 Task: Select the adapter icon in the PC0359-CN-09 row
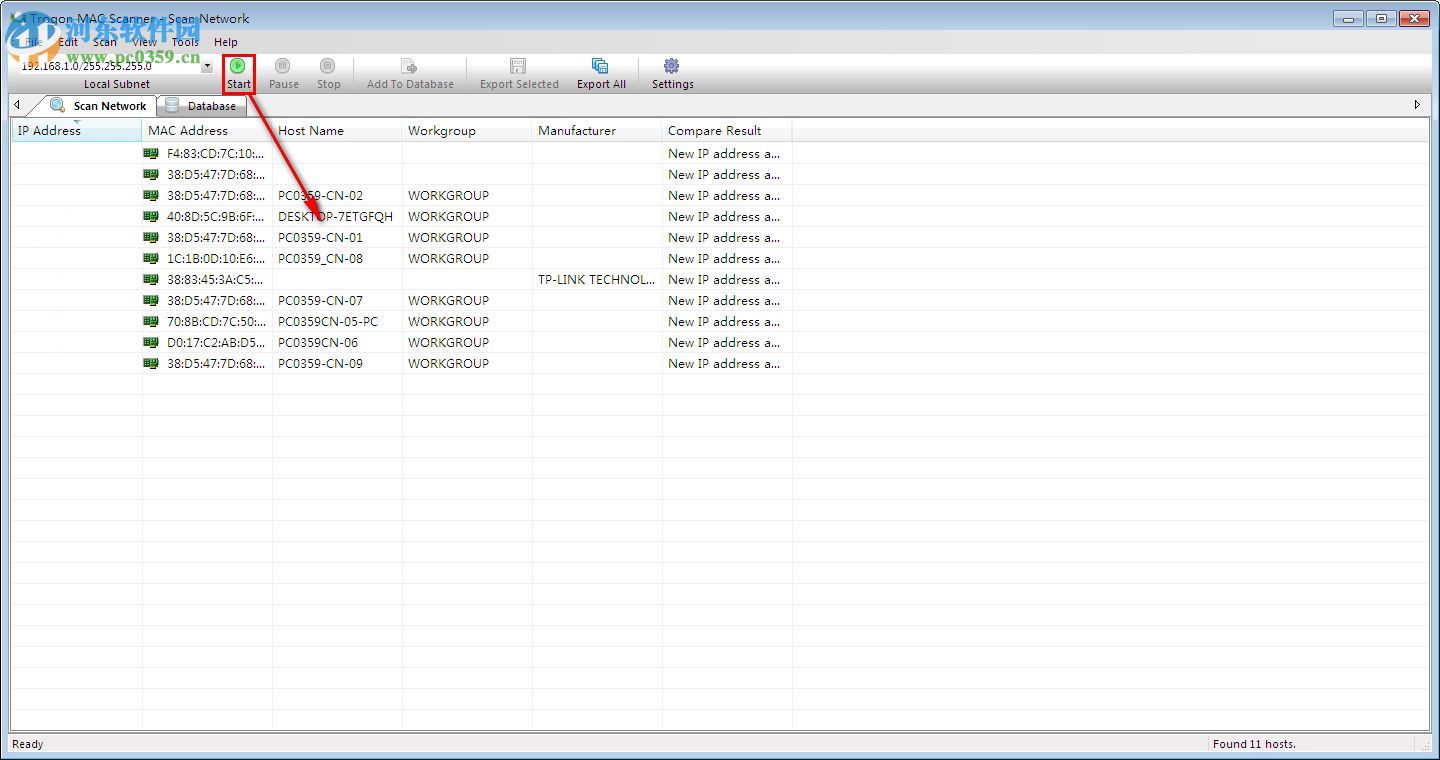coord(151,363)
